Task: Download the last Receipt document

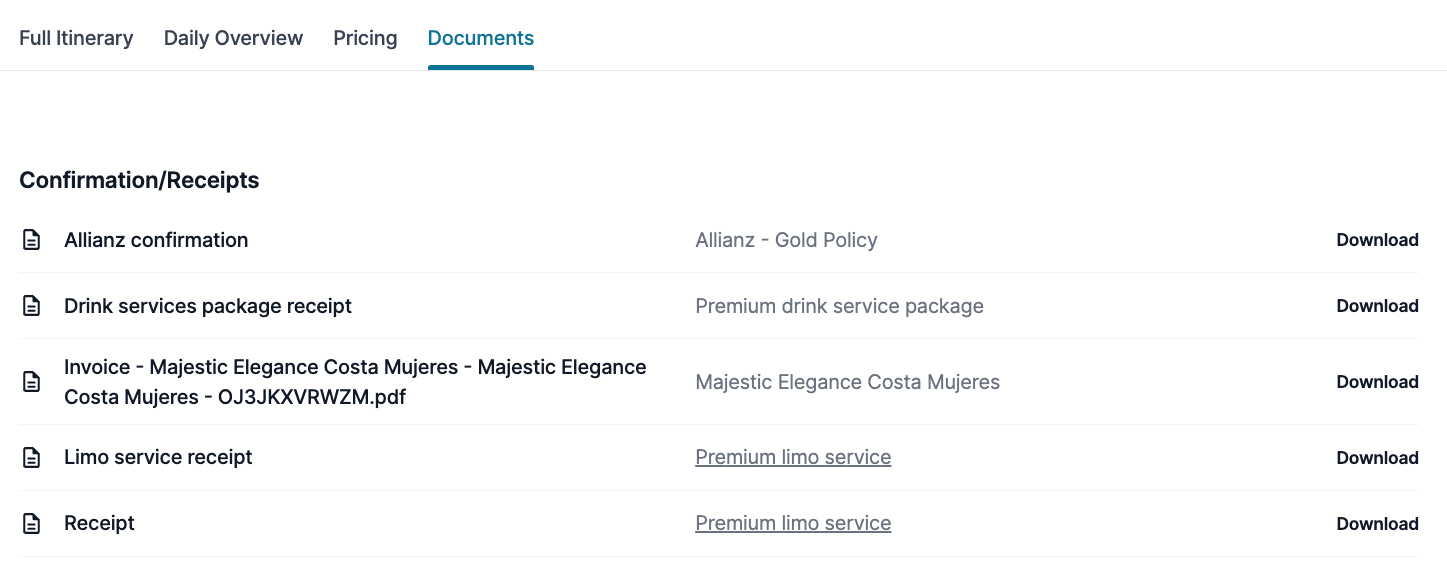Action: click(1377, 524)
